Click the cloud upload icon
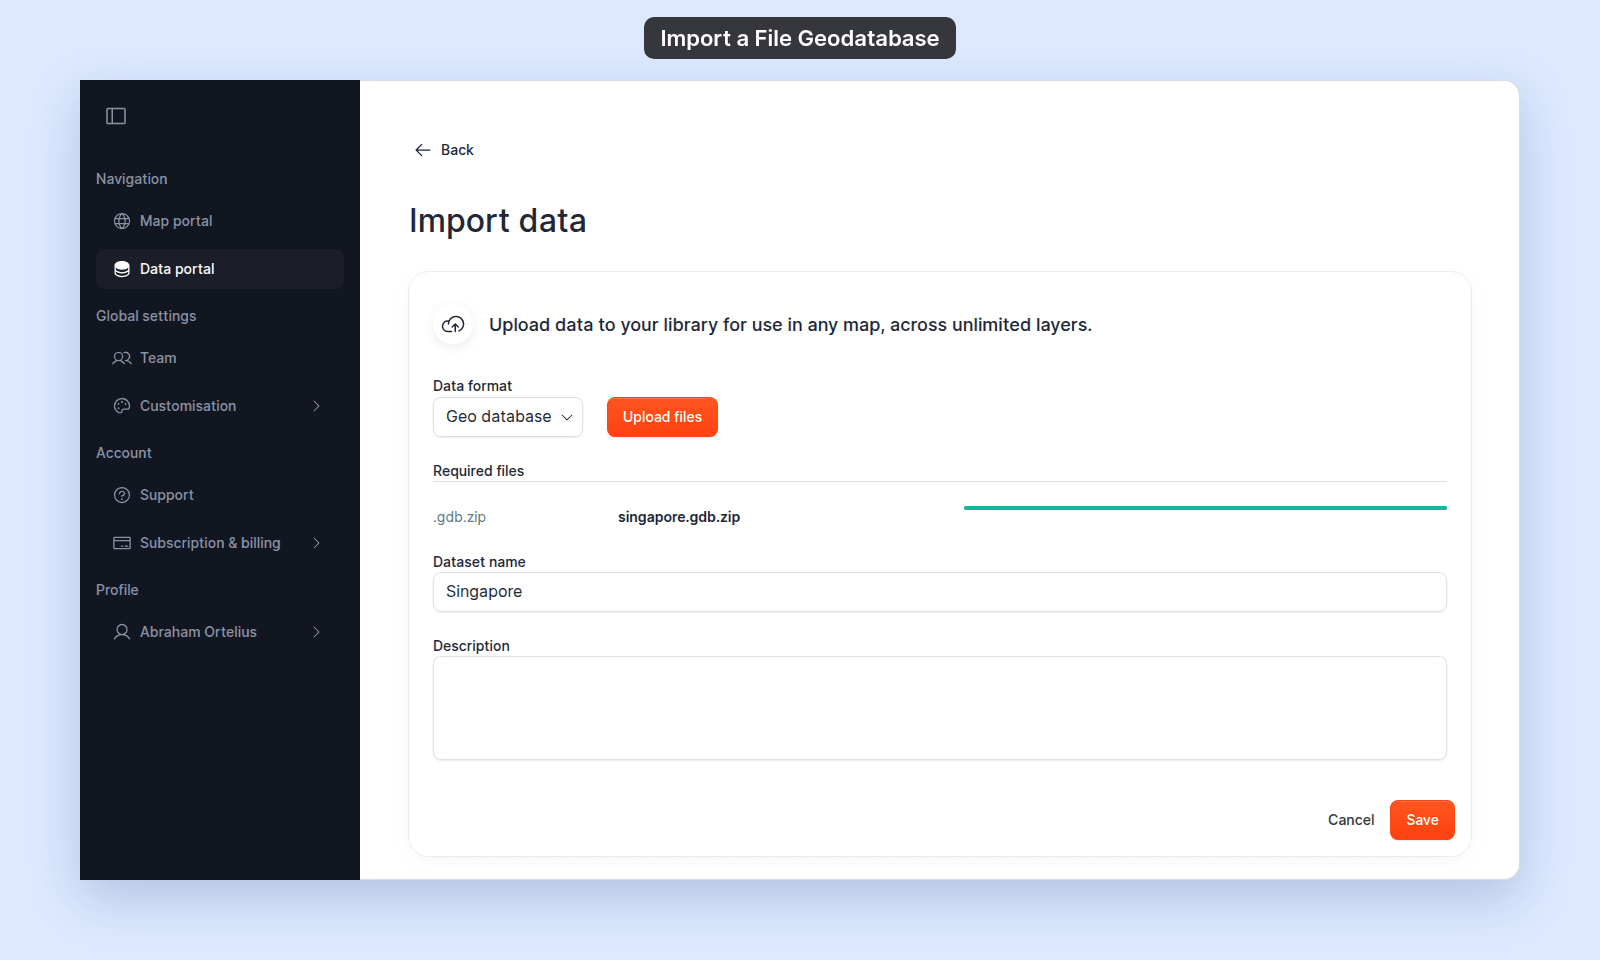This screenshot has height=960, width=1600. (x=453, y=325)
